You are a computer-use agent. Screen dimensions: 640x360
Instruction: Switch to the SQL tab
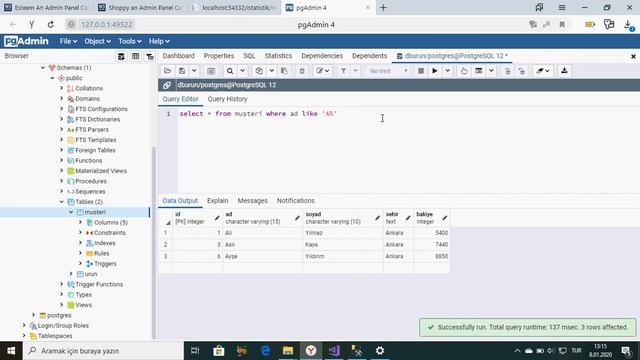click(x=249, y=56)
